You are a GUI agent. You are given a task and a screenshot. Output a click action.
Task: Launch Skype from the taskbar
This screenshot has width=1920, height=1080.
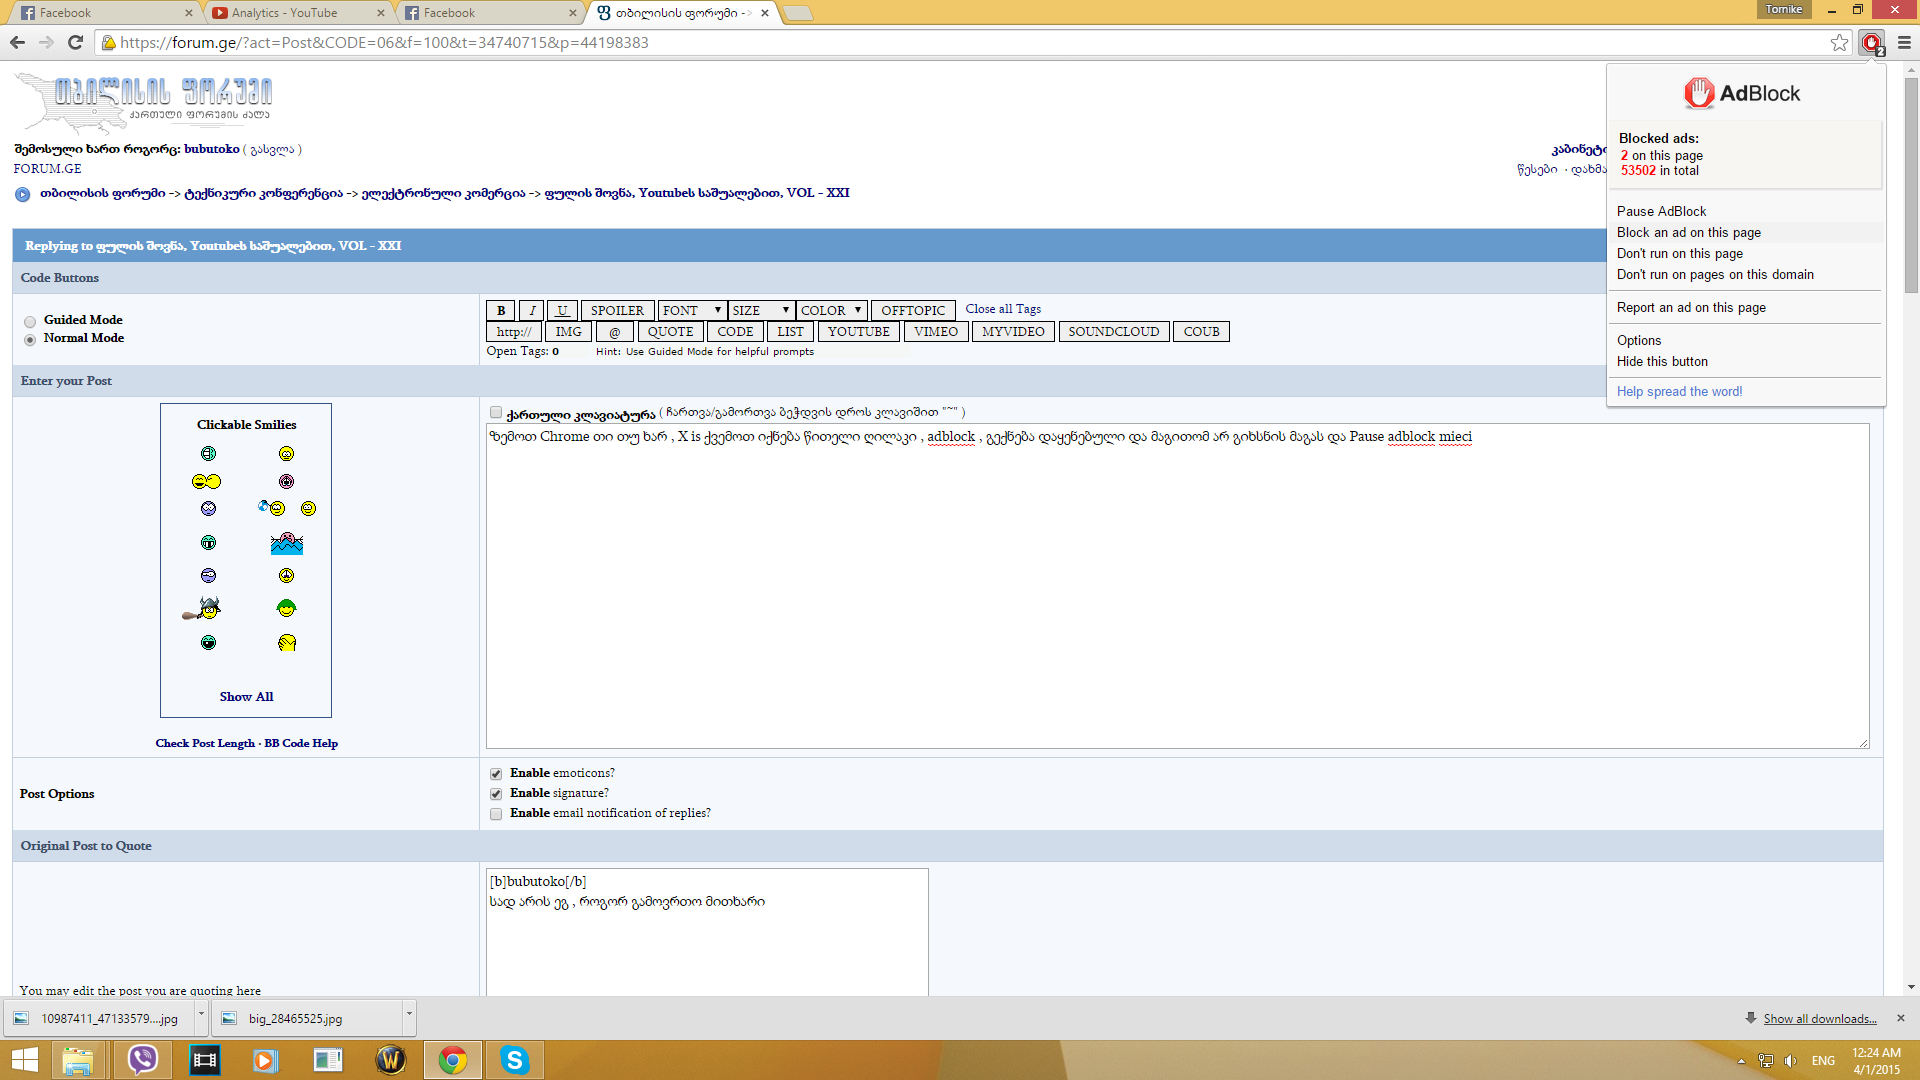tap(515, 1060)
